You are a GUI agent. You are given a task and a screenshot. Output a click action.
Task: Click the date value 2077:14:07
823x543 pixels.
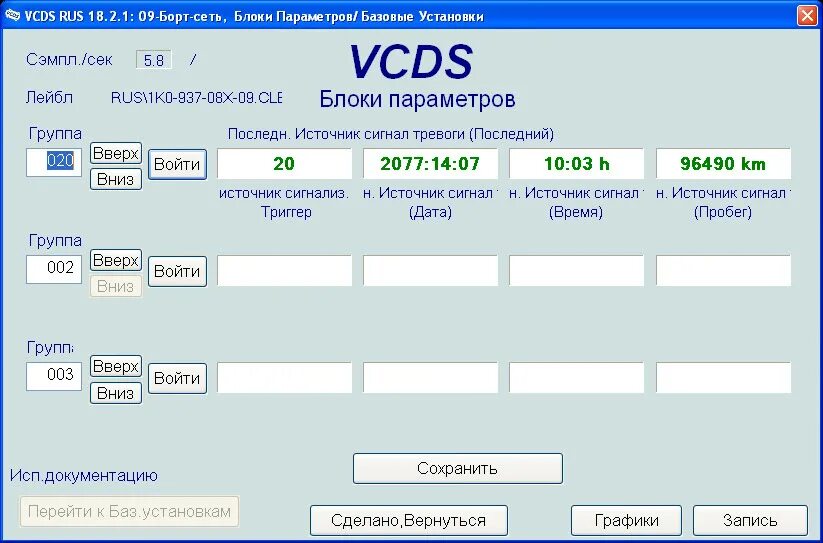[430, 164]
